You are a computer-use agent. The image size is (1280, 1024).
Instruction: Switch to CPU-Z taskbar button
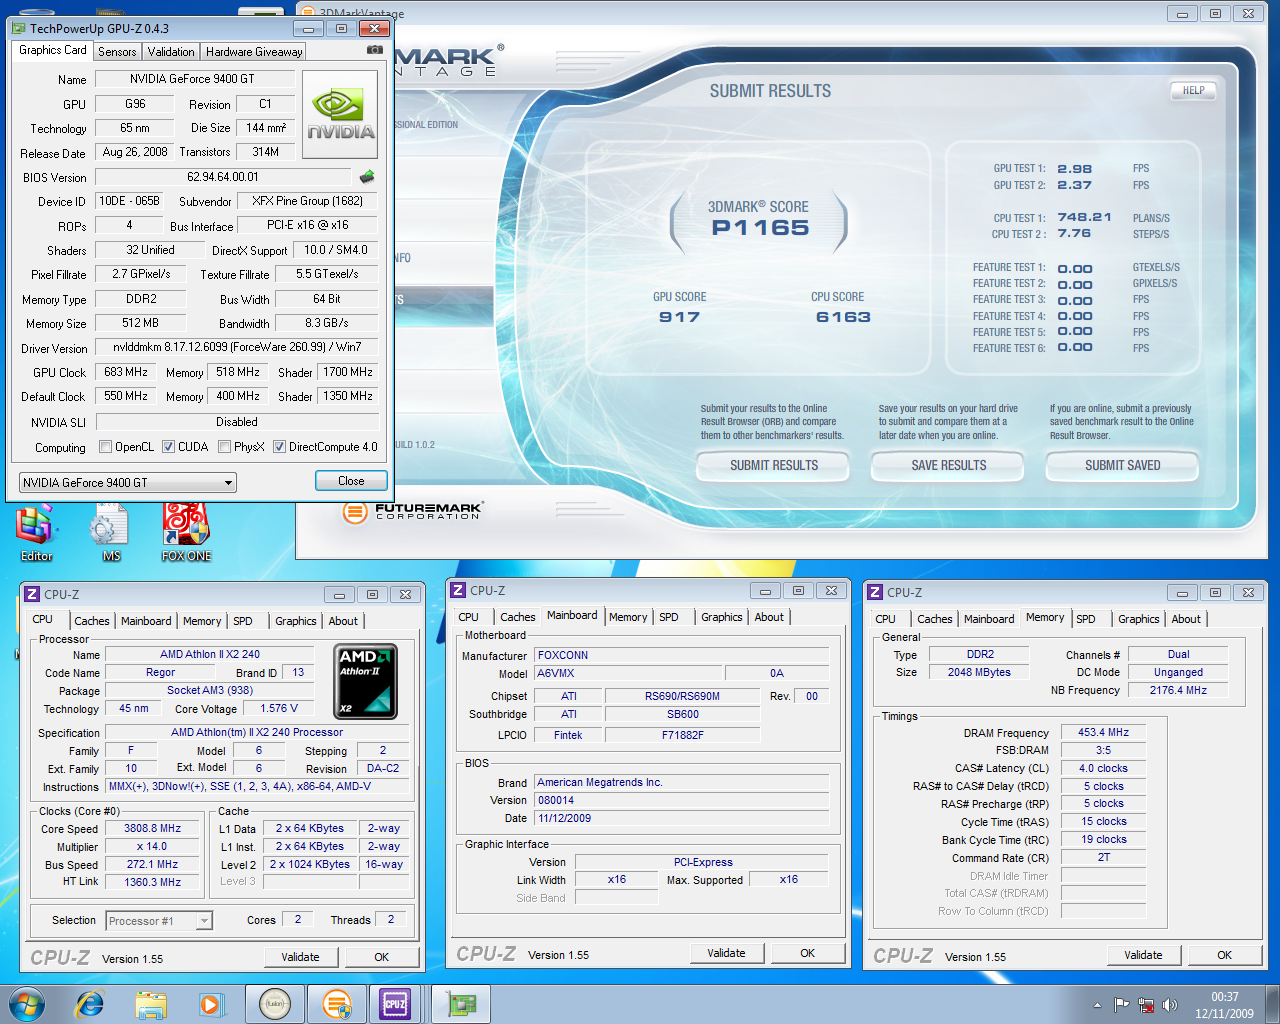396,1003
